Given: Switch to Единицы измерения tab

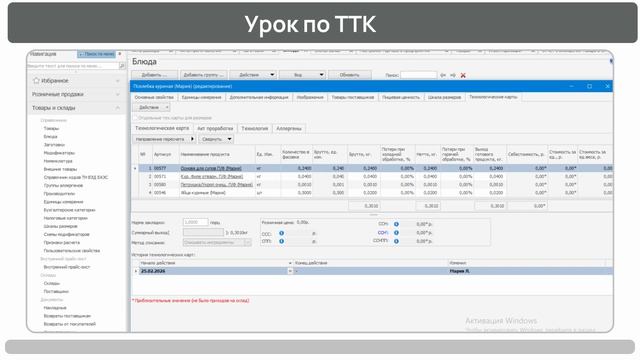Looking at the screenshot, I should pyautogui.click(x=201, y=97).
